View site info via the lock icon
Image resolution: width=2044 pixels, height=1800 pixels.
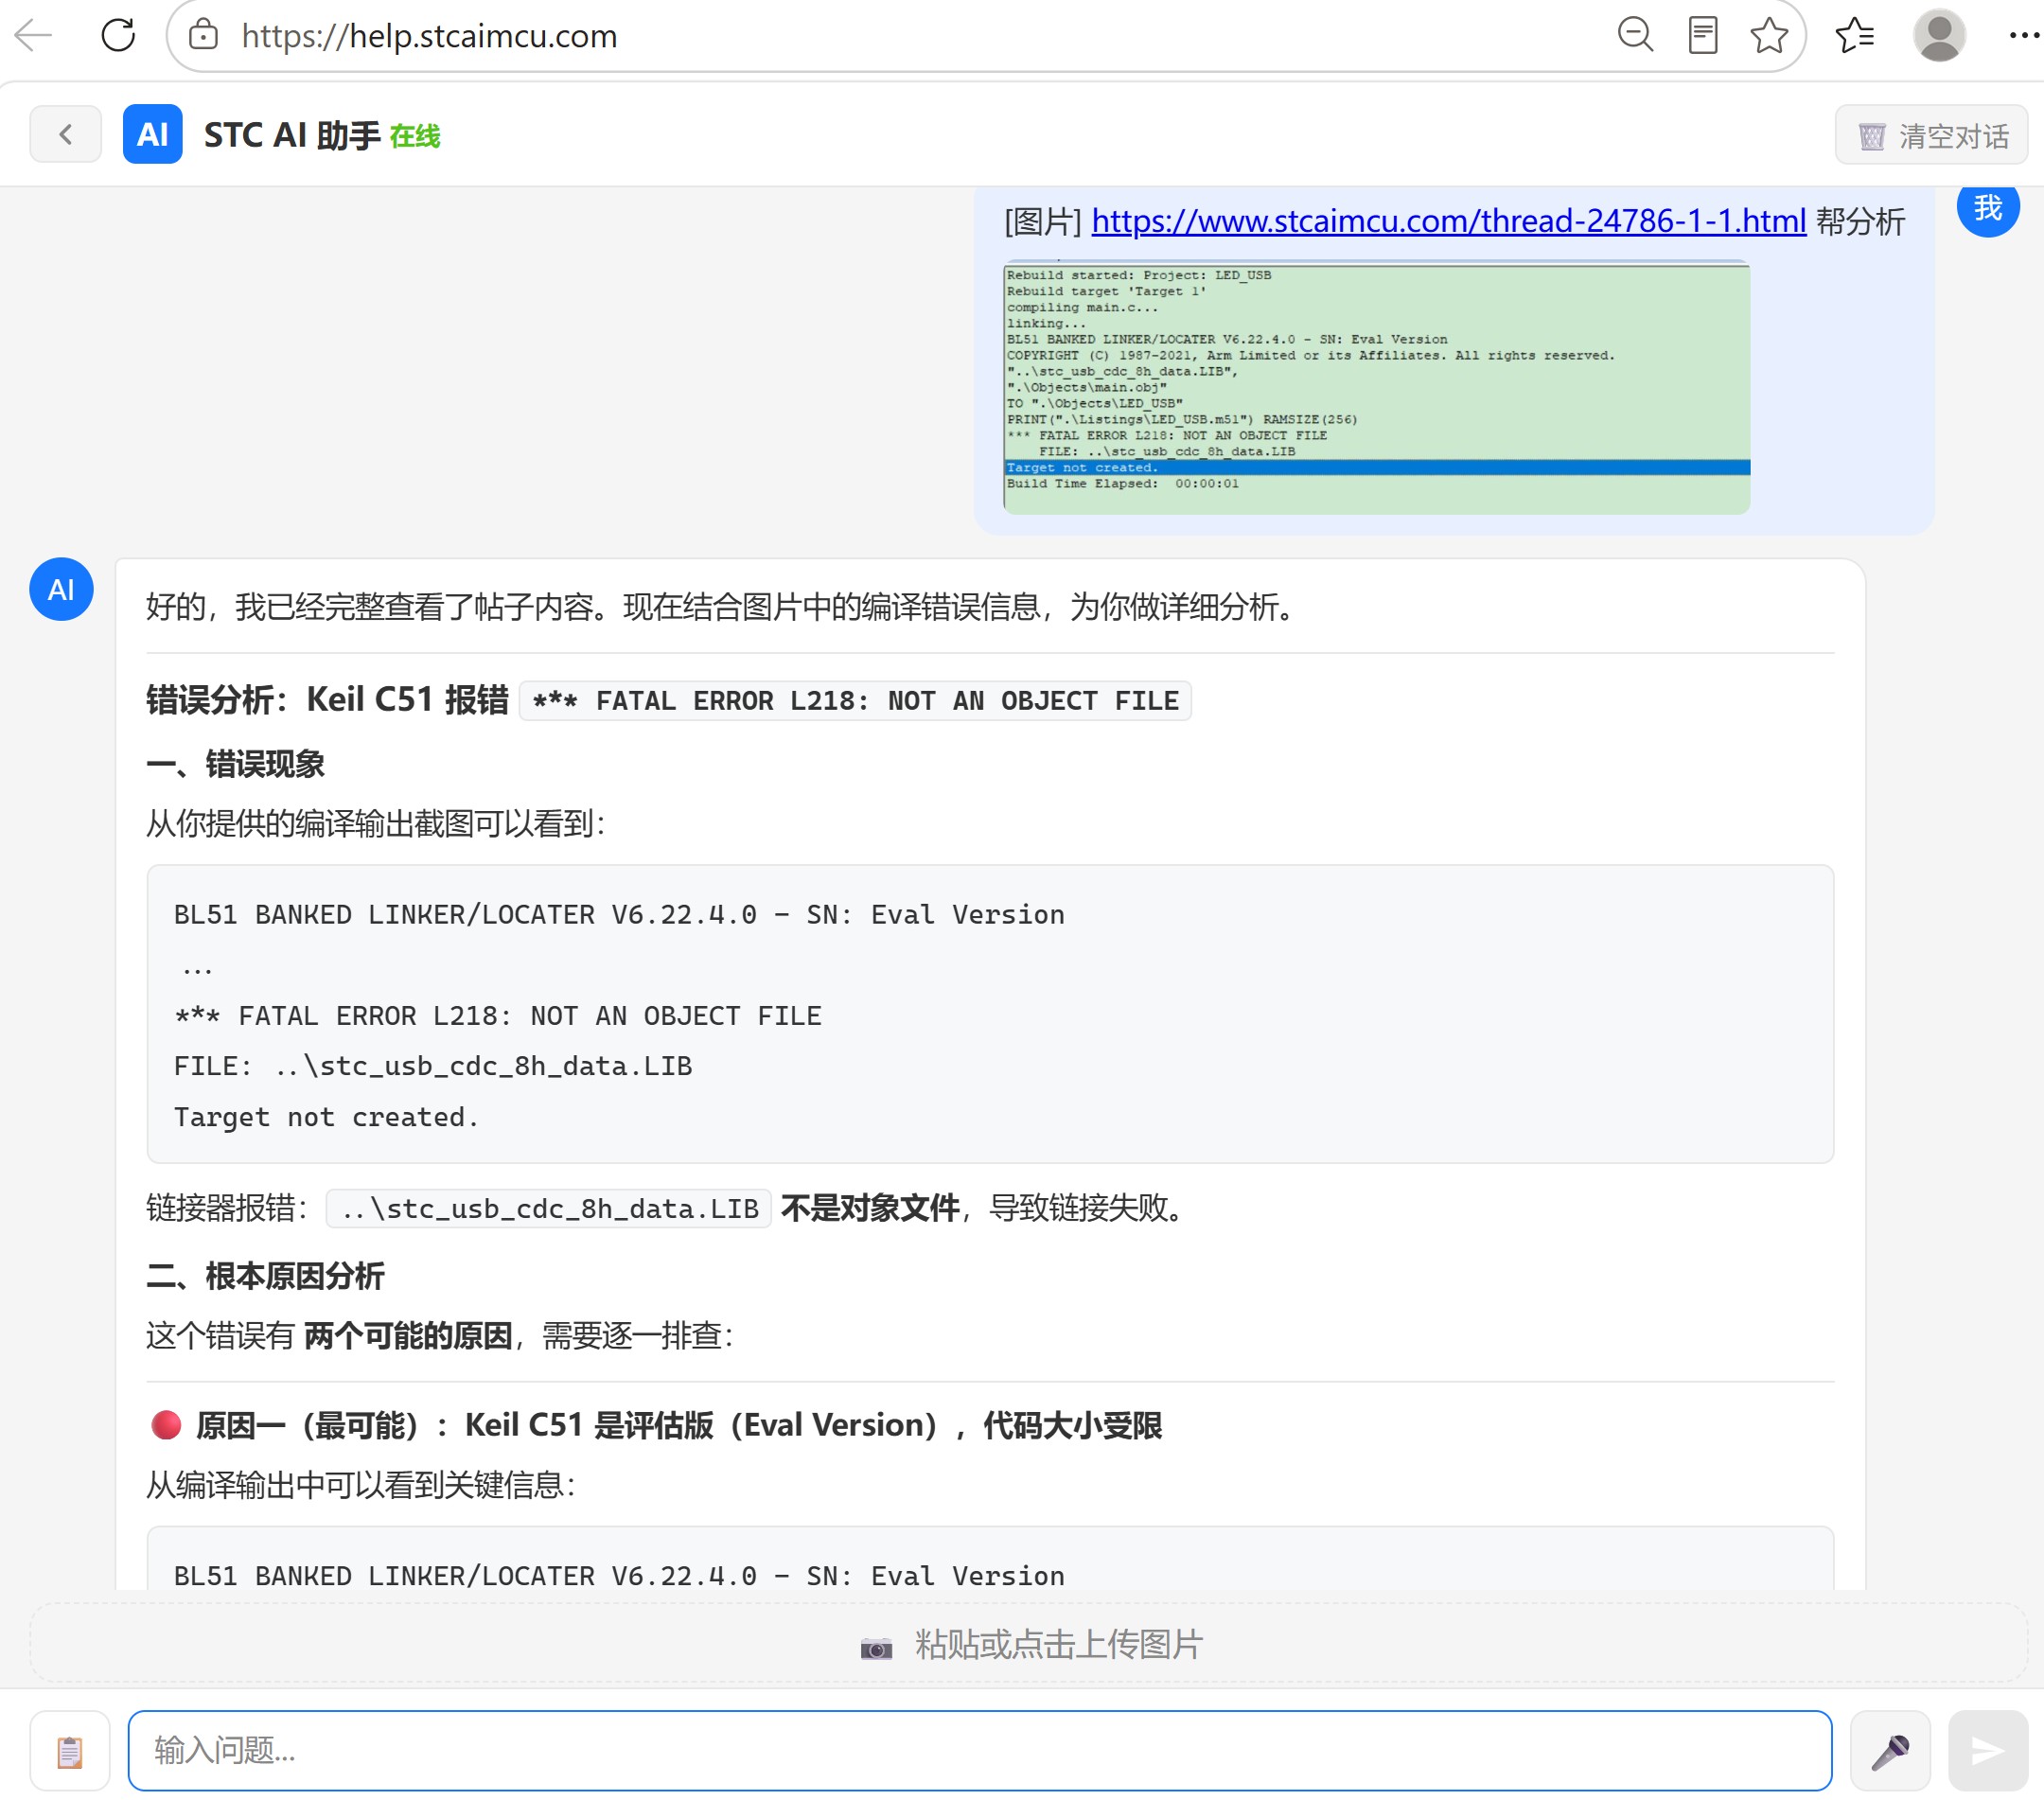point(203,36)
